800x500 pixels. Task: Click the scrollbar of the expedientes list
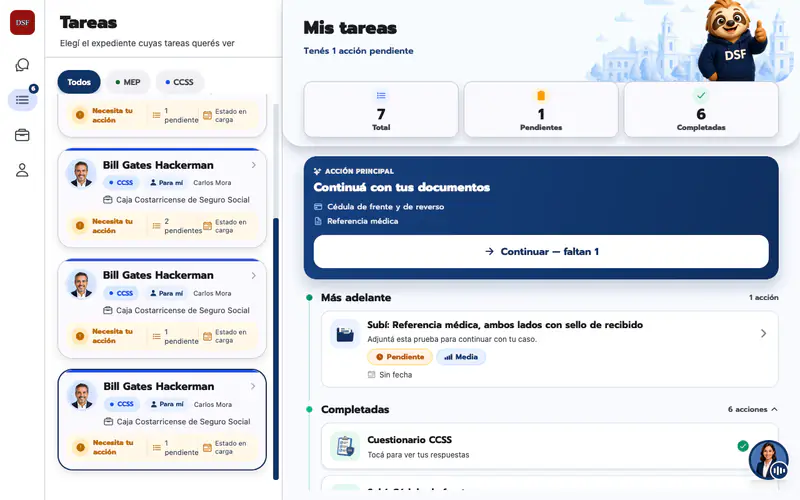276,348
